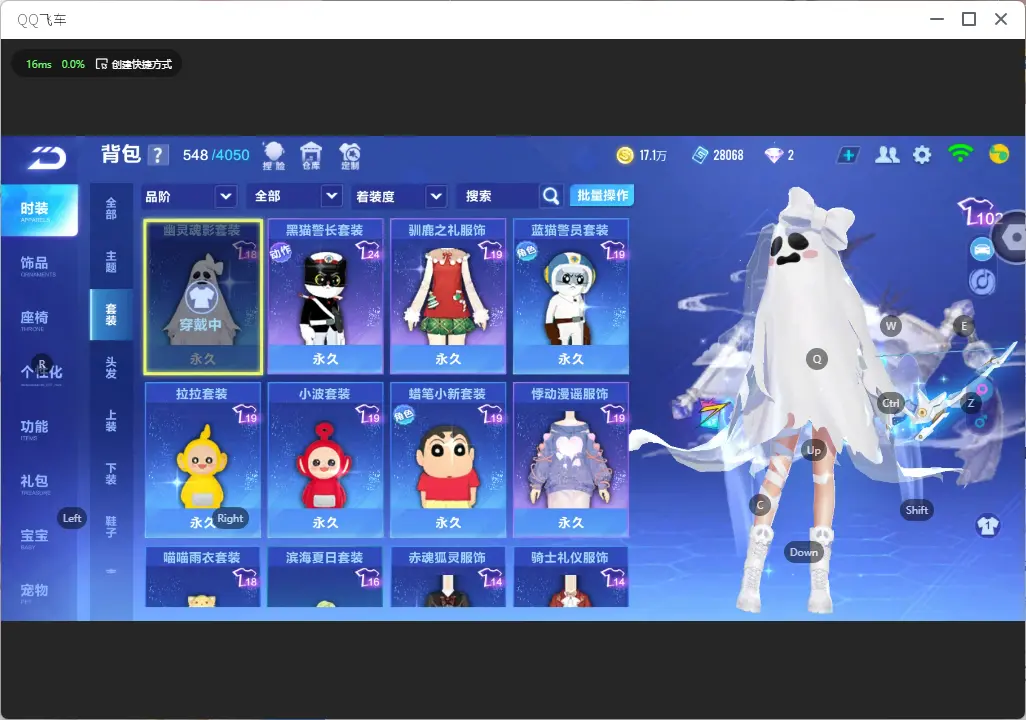Select the pink female gender icon

click(982, 391)
